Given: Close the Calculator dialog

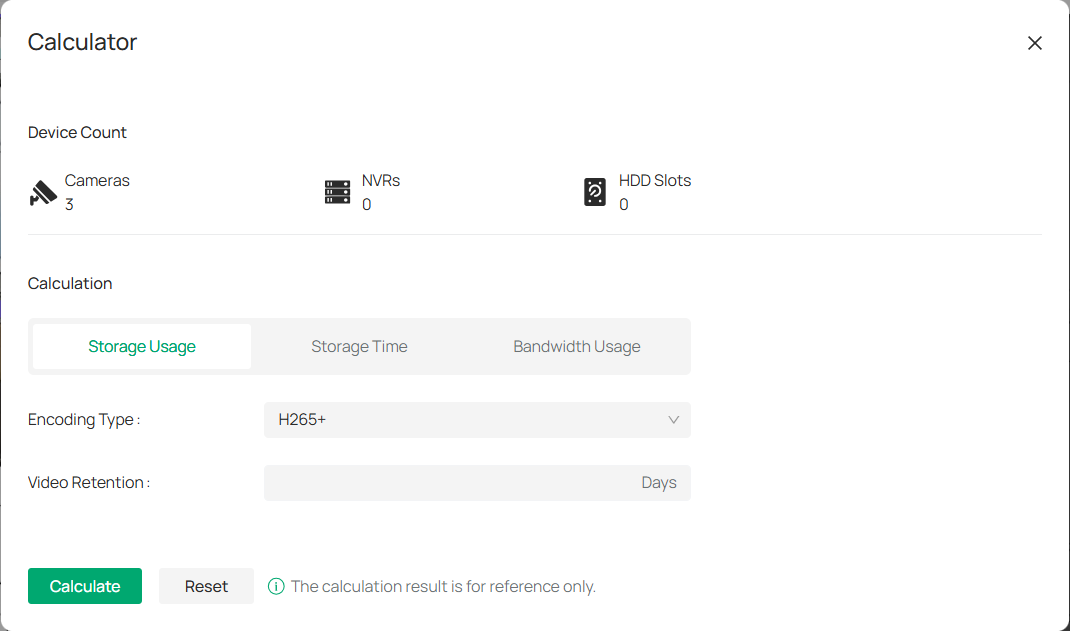Looking at the screenshot, I should tap(1034, 43).
